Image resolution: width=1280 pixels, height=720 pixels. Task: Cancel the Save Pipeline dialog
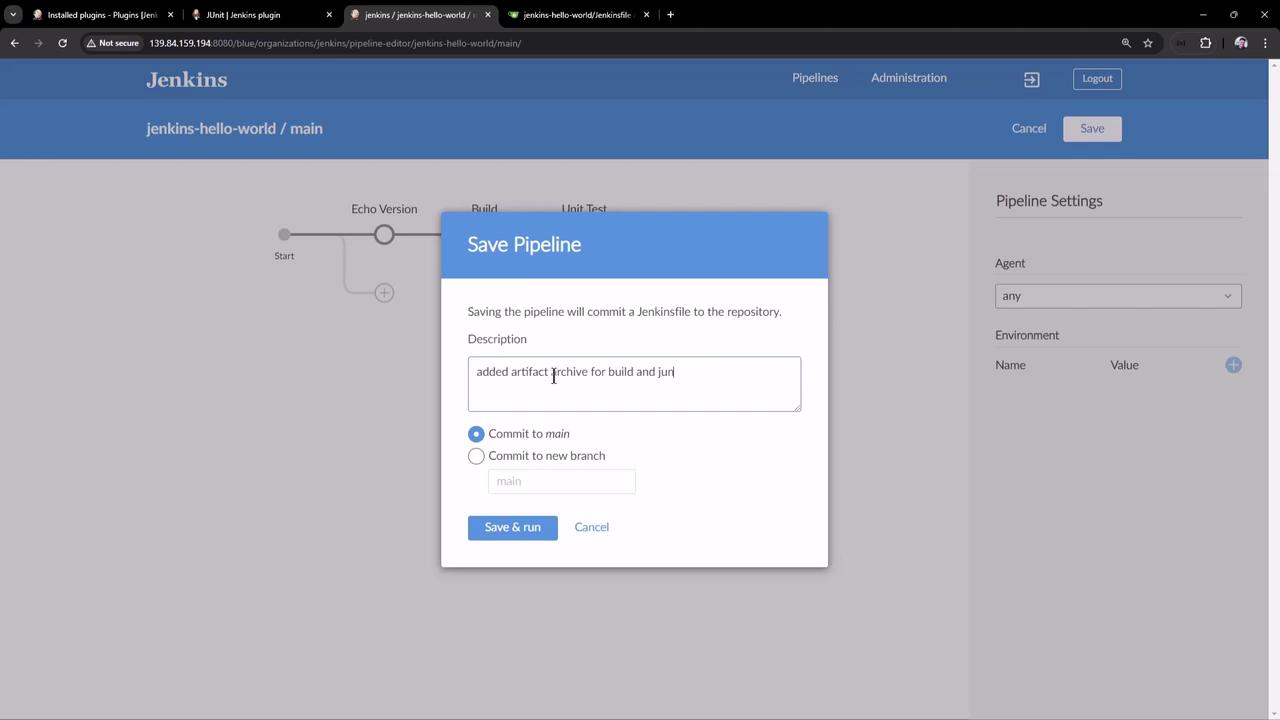click(591, 527)
